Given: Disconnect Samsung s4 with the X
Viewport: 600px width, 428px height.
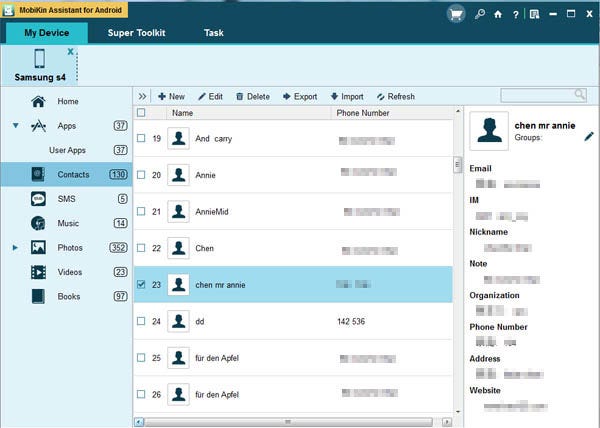Looking at the screenshot, I should click(70, 51).
